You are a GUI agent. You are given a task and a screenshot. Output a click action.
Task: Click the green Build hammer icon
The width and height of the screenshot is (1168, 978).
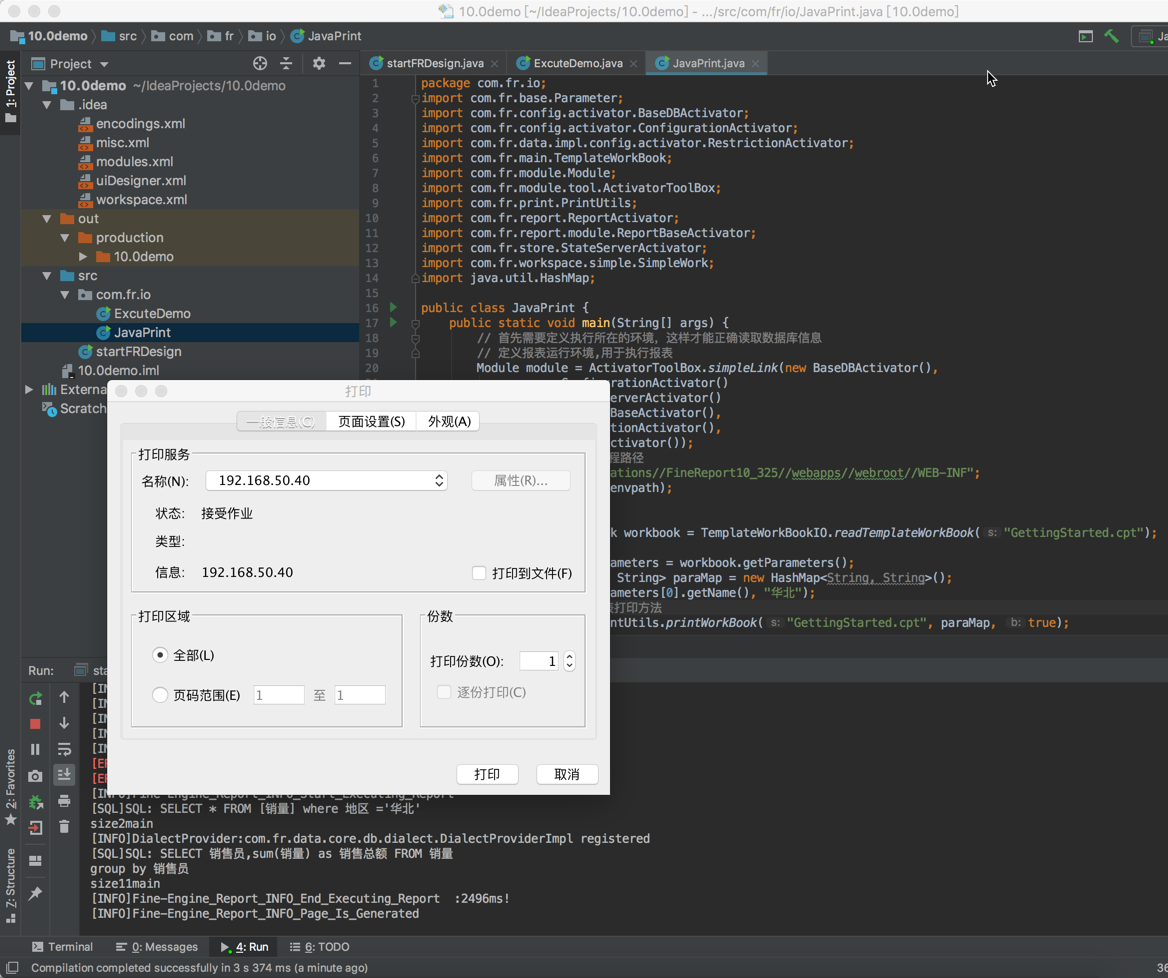tap(1111, 36)
